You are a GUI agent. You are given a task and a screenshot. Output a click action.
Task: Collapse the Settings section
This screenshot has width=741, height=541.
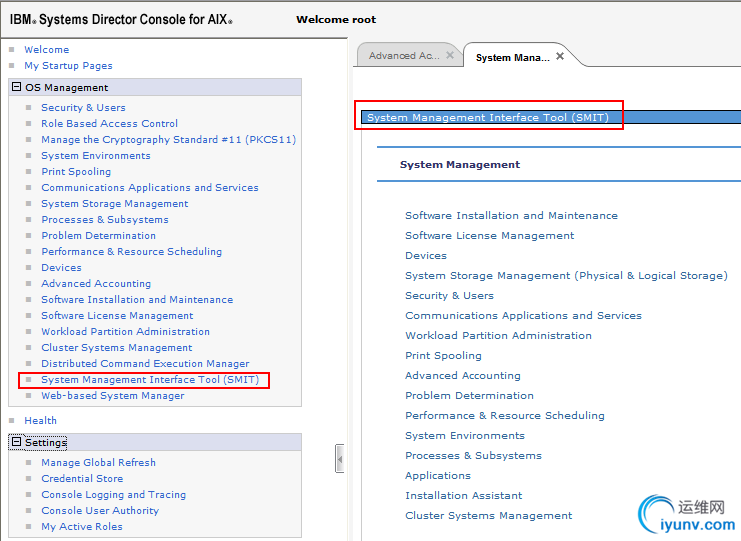click(x=17, y=442)
